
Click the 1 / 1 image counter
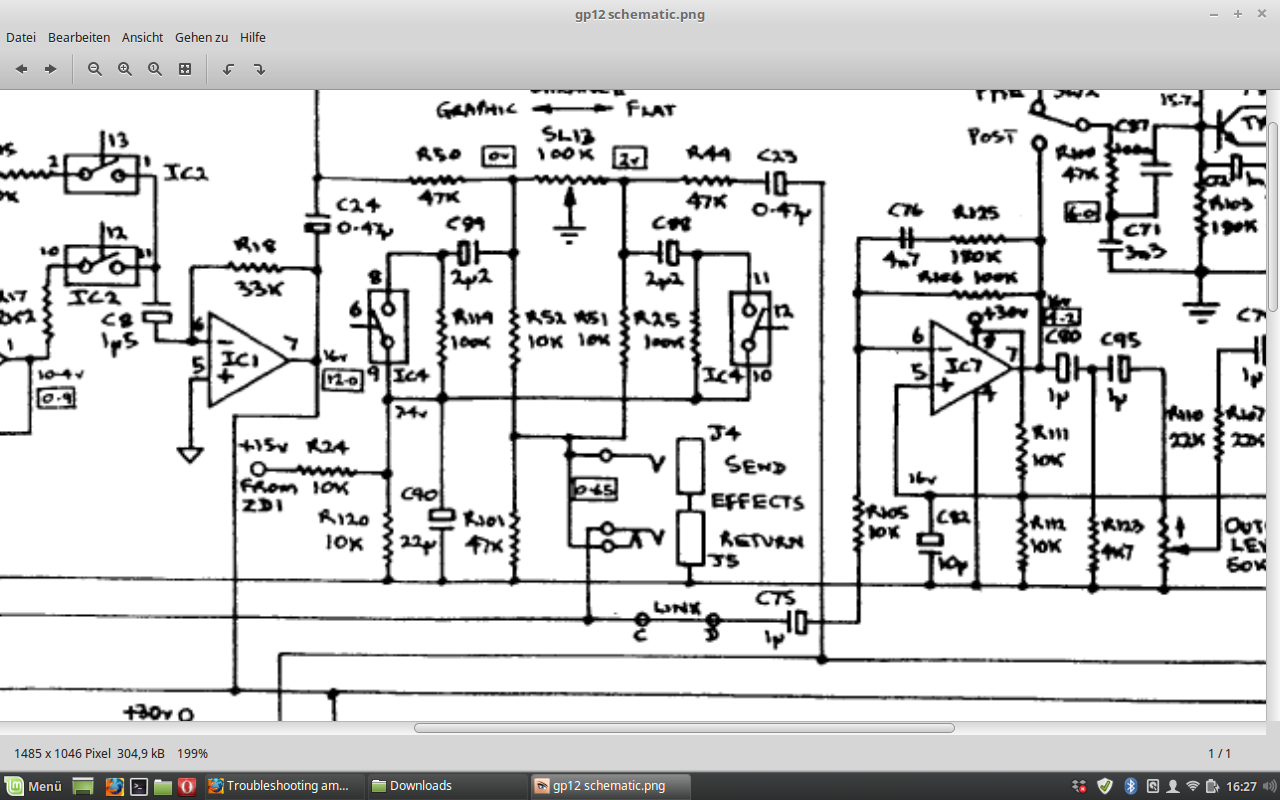(x=1220, y=753)
